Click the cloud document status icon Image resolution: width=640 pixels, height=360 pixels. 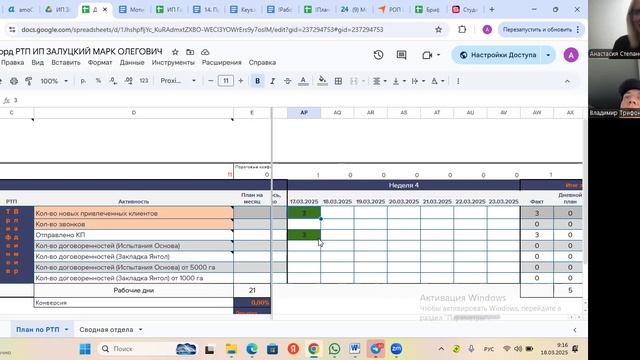point(205,52)
